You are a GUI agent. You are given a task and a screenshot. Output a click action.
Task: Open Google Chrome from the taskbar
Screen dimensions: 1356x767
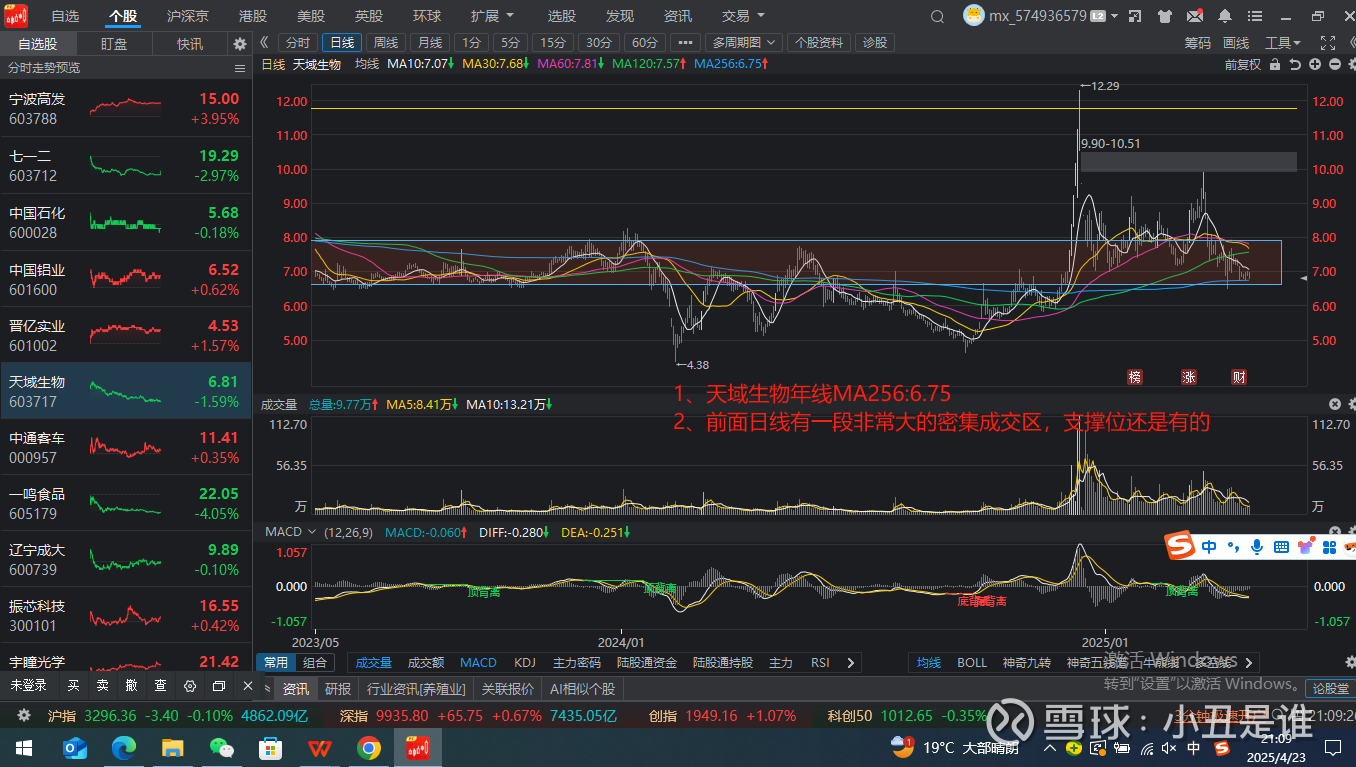click(368, 747)
